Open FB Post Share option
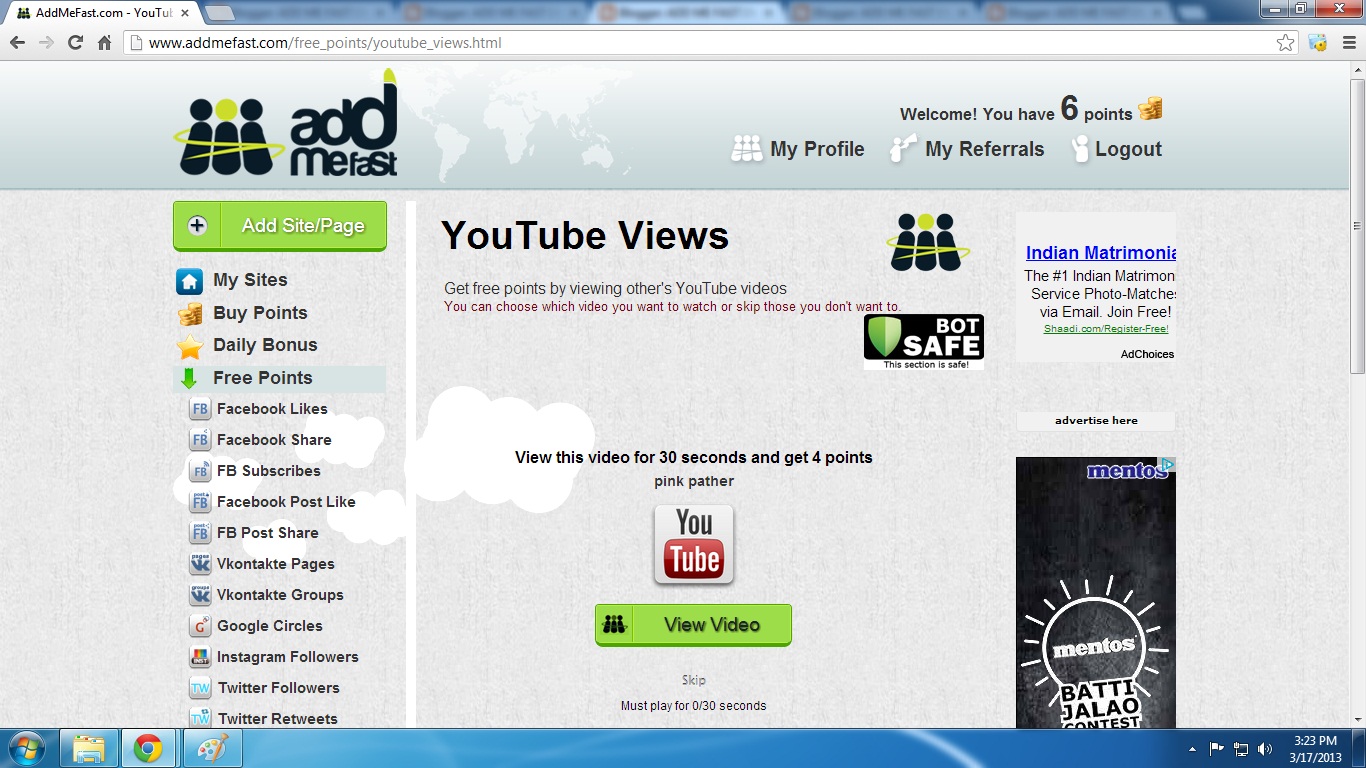Image resolution: width=1366 pixels, height=768 pixels. 267,533
